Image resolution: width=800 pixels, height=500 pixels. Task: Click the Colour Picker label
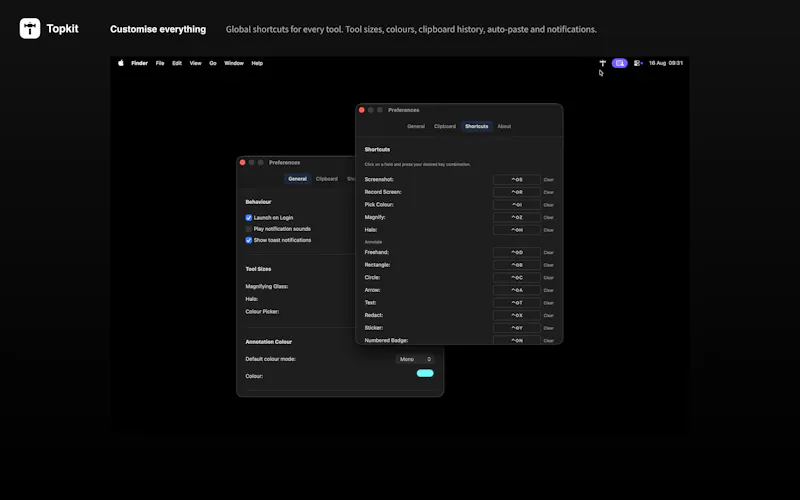[262, 312]
